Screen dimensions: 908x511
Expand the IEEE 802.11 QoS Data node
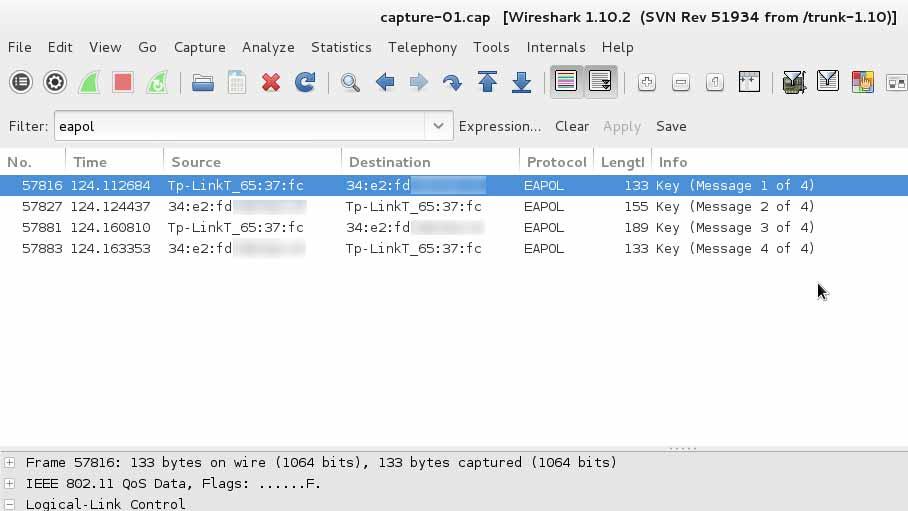click(10, 483)
